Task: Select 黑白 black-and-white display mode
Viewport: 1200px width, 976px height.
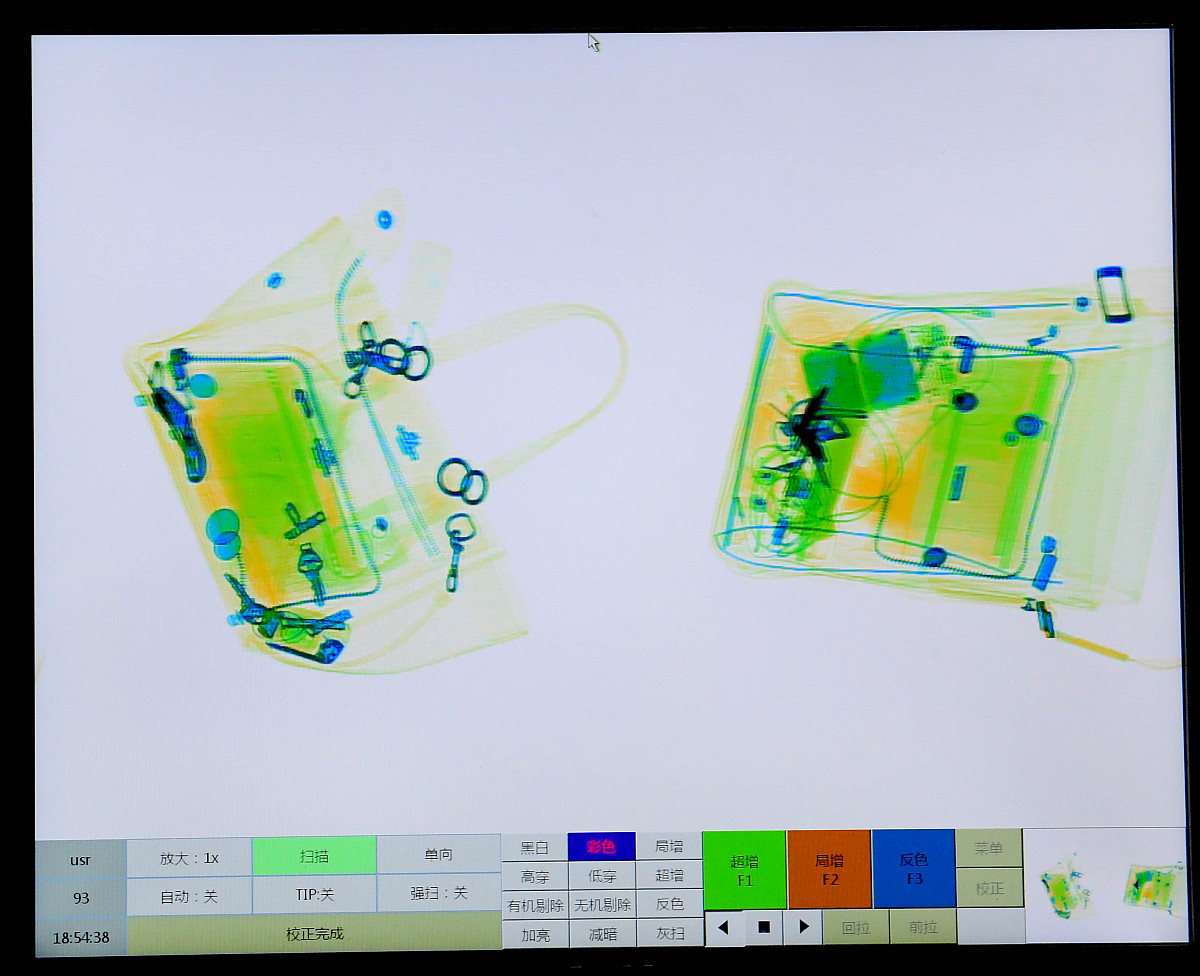Action: coord(534,848)
